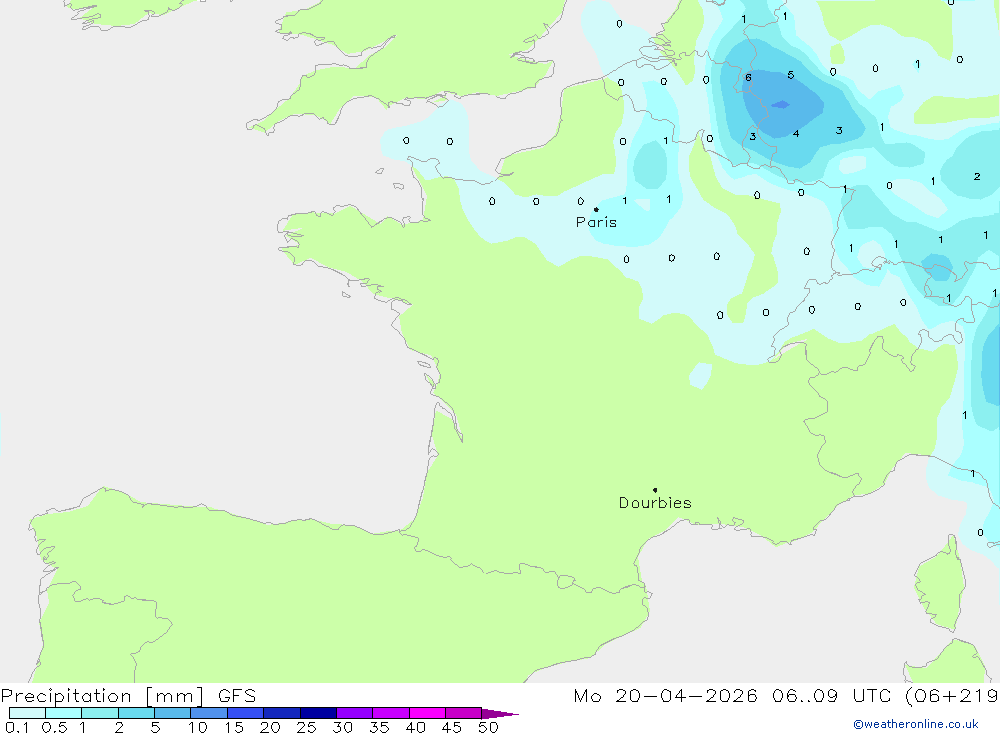Click the '50' legend scale number
1000x733 pixels.
pyautogui.click(x=488, y=727)
